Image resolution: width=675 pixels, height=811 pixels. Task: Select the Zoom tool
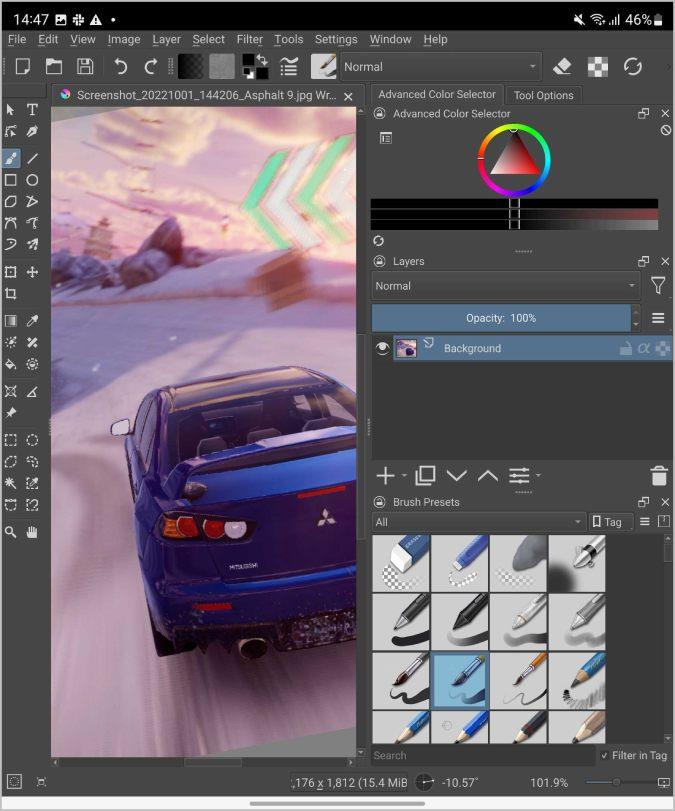[x=11, y=532]
